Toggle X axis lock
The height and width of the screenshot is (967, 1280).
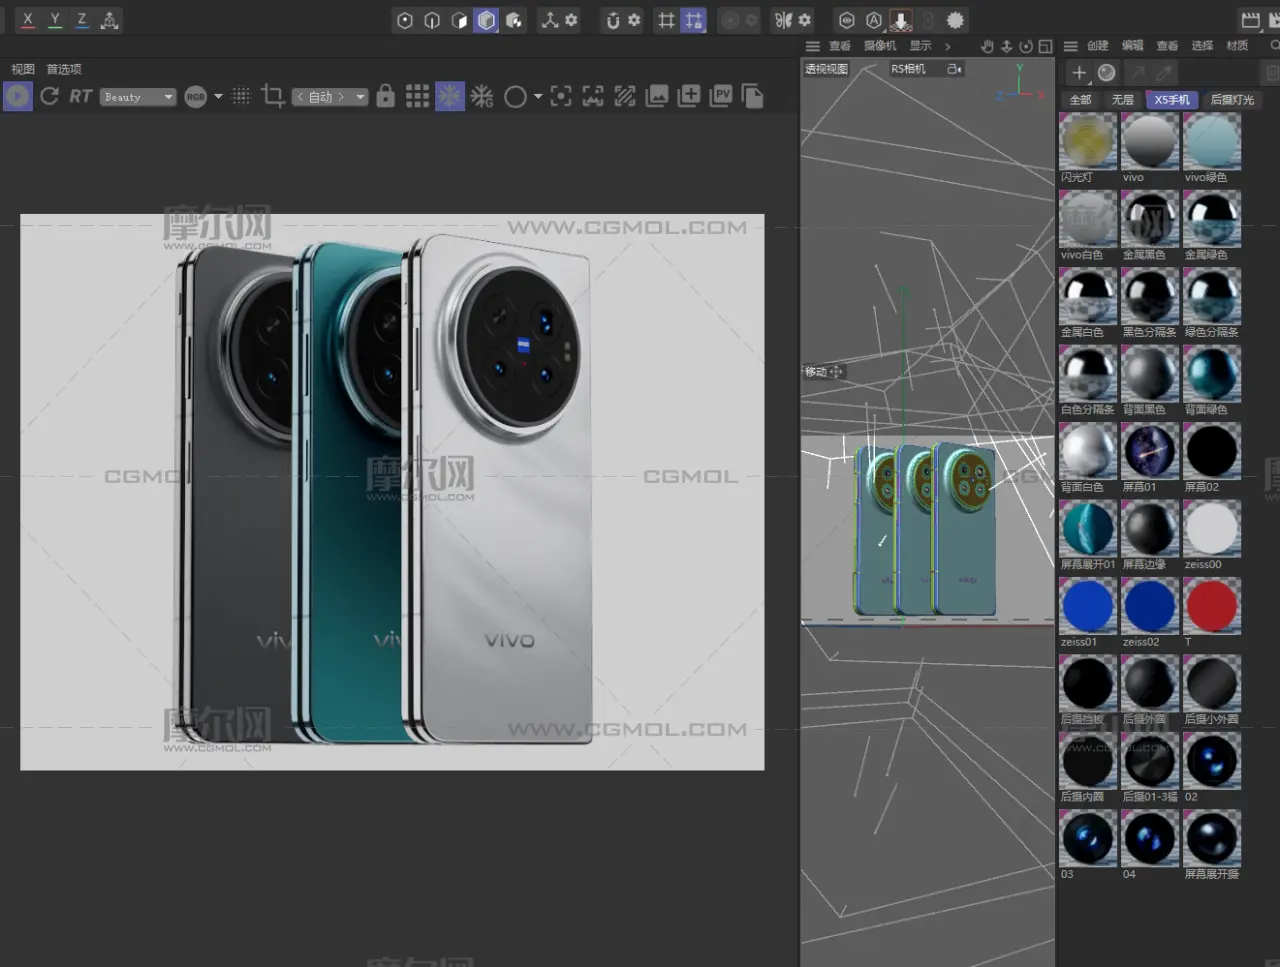click(28, 20)
